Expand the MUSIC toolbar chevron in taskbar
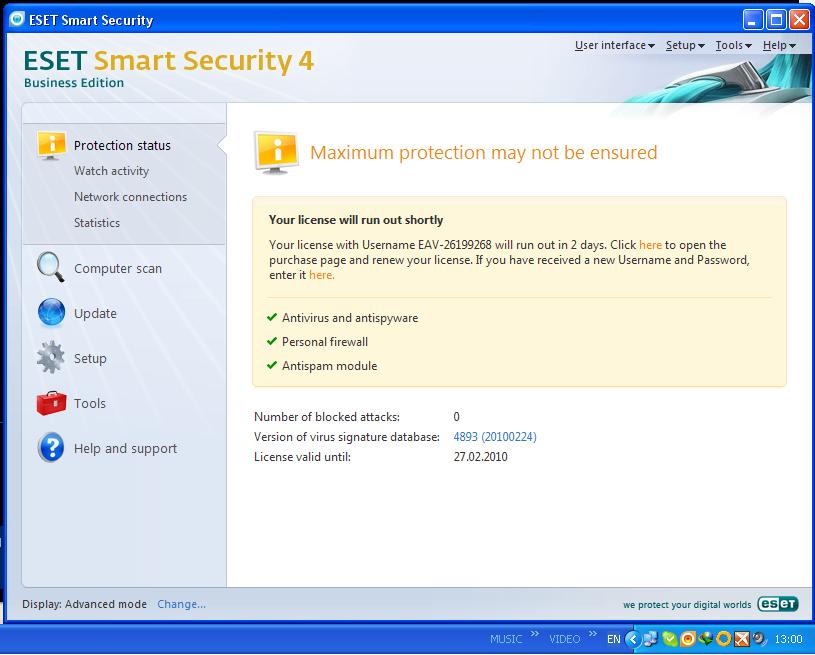This screenshot has height=655, width=815. [535, 634]
